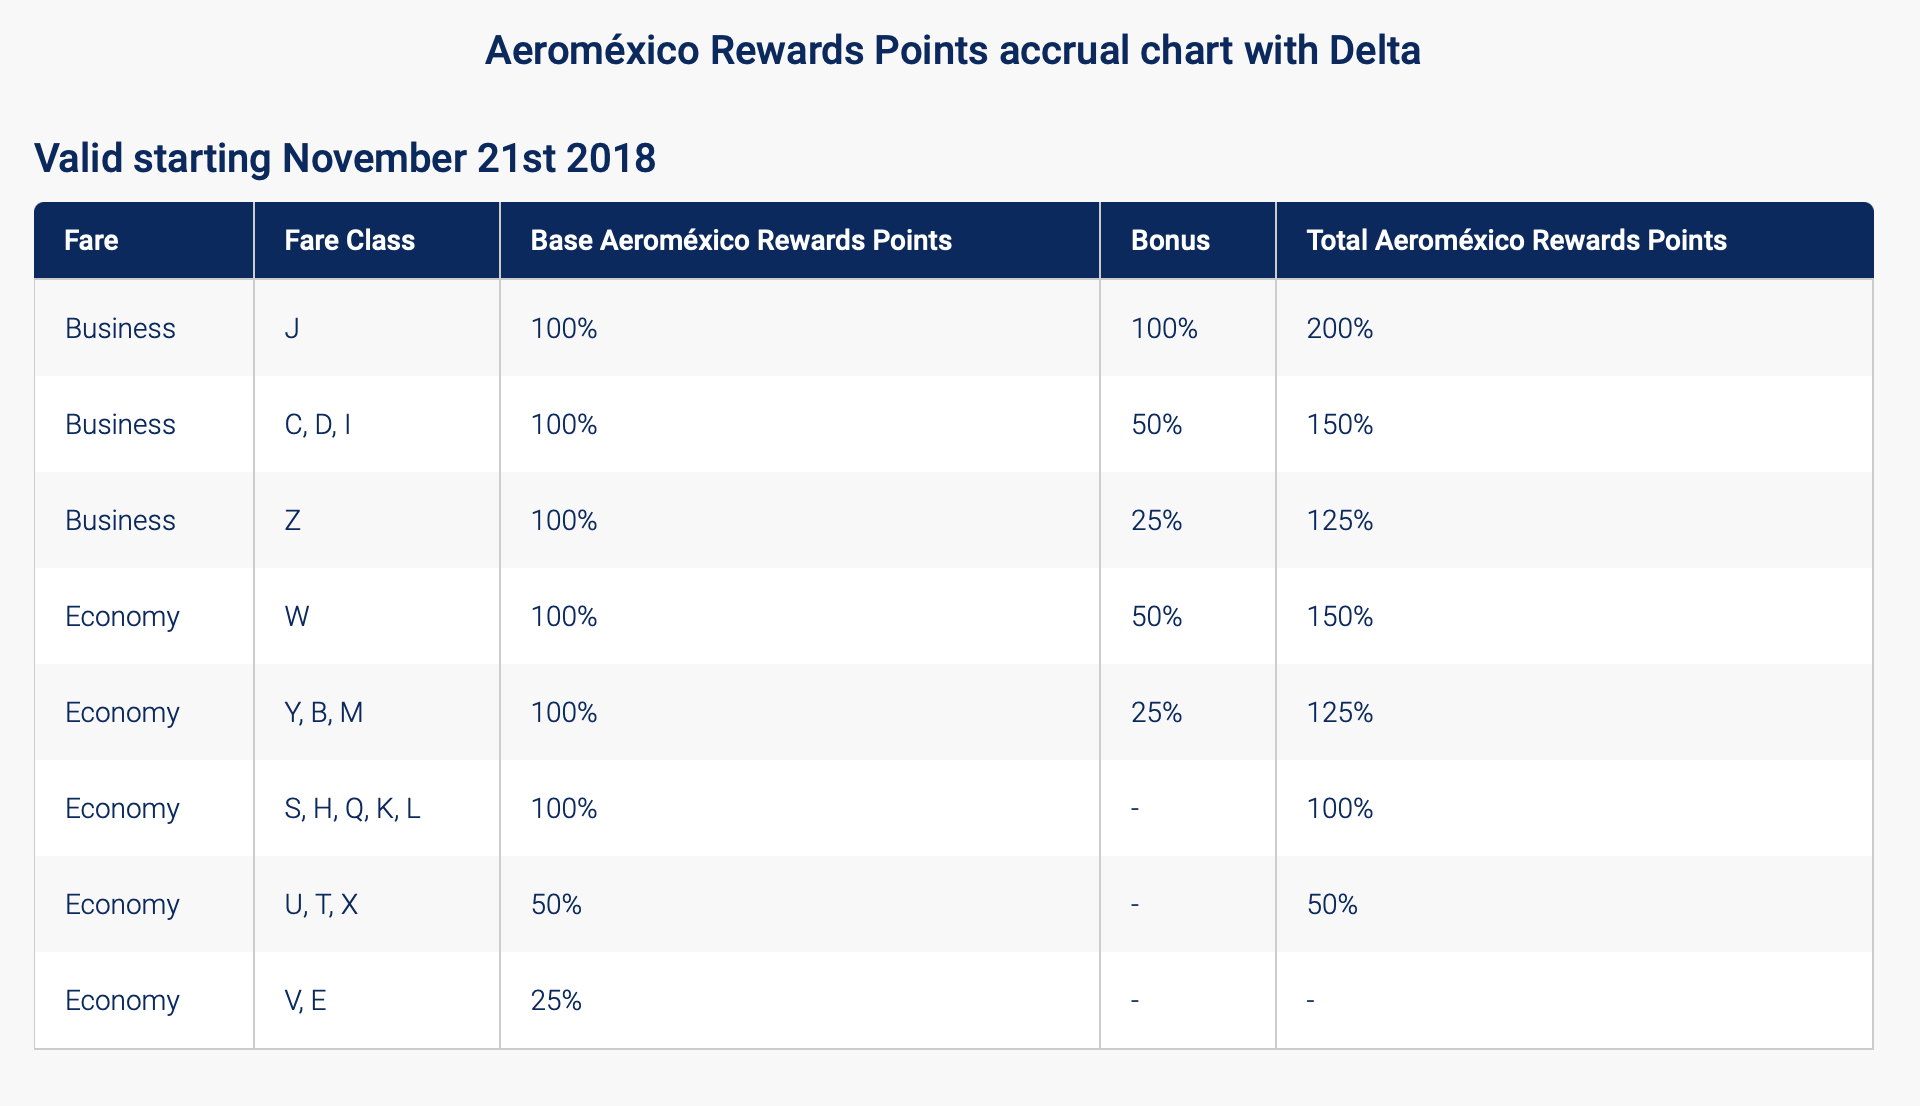This screenshot has height=1106, width=1920.
Task: Click 'Base Aeroméxico Rewards Points' column header
Action: (740, 240)
